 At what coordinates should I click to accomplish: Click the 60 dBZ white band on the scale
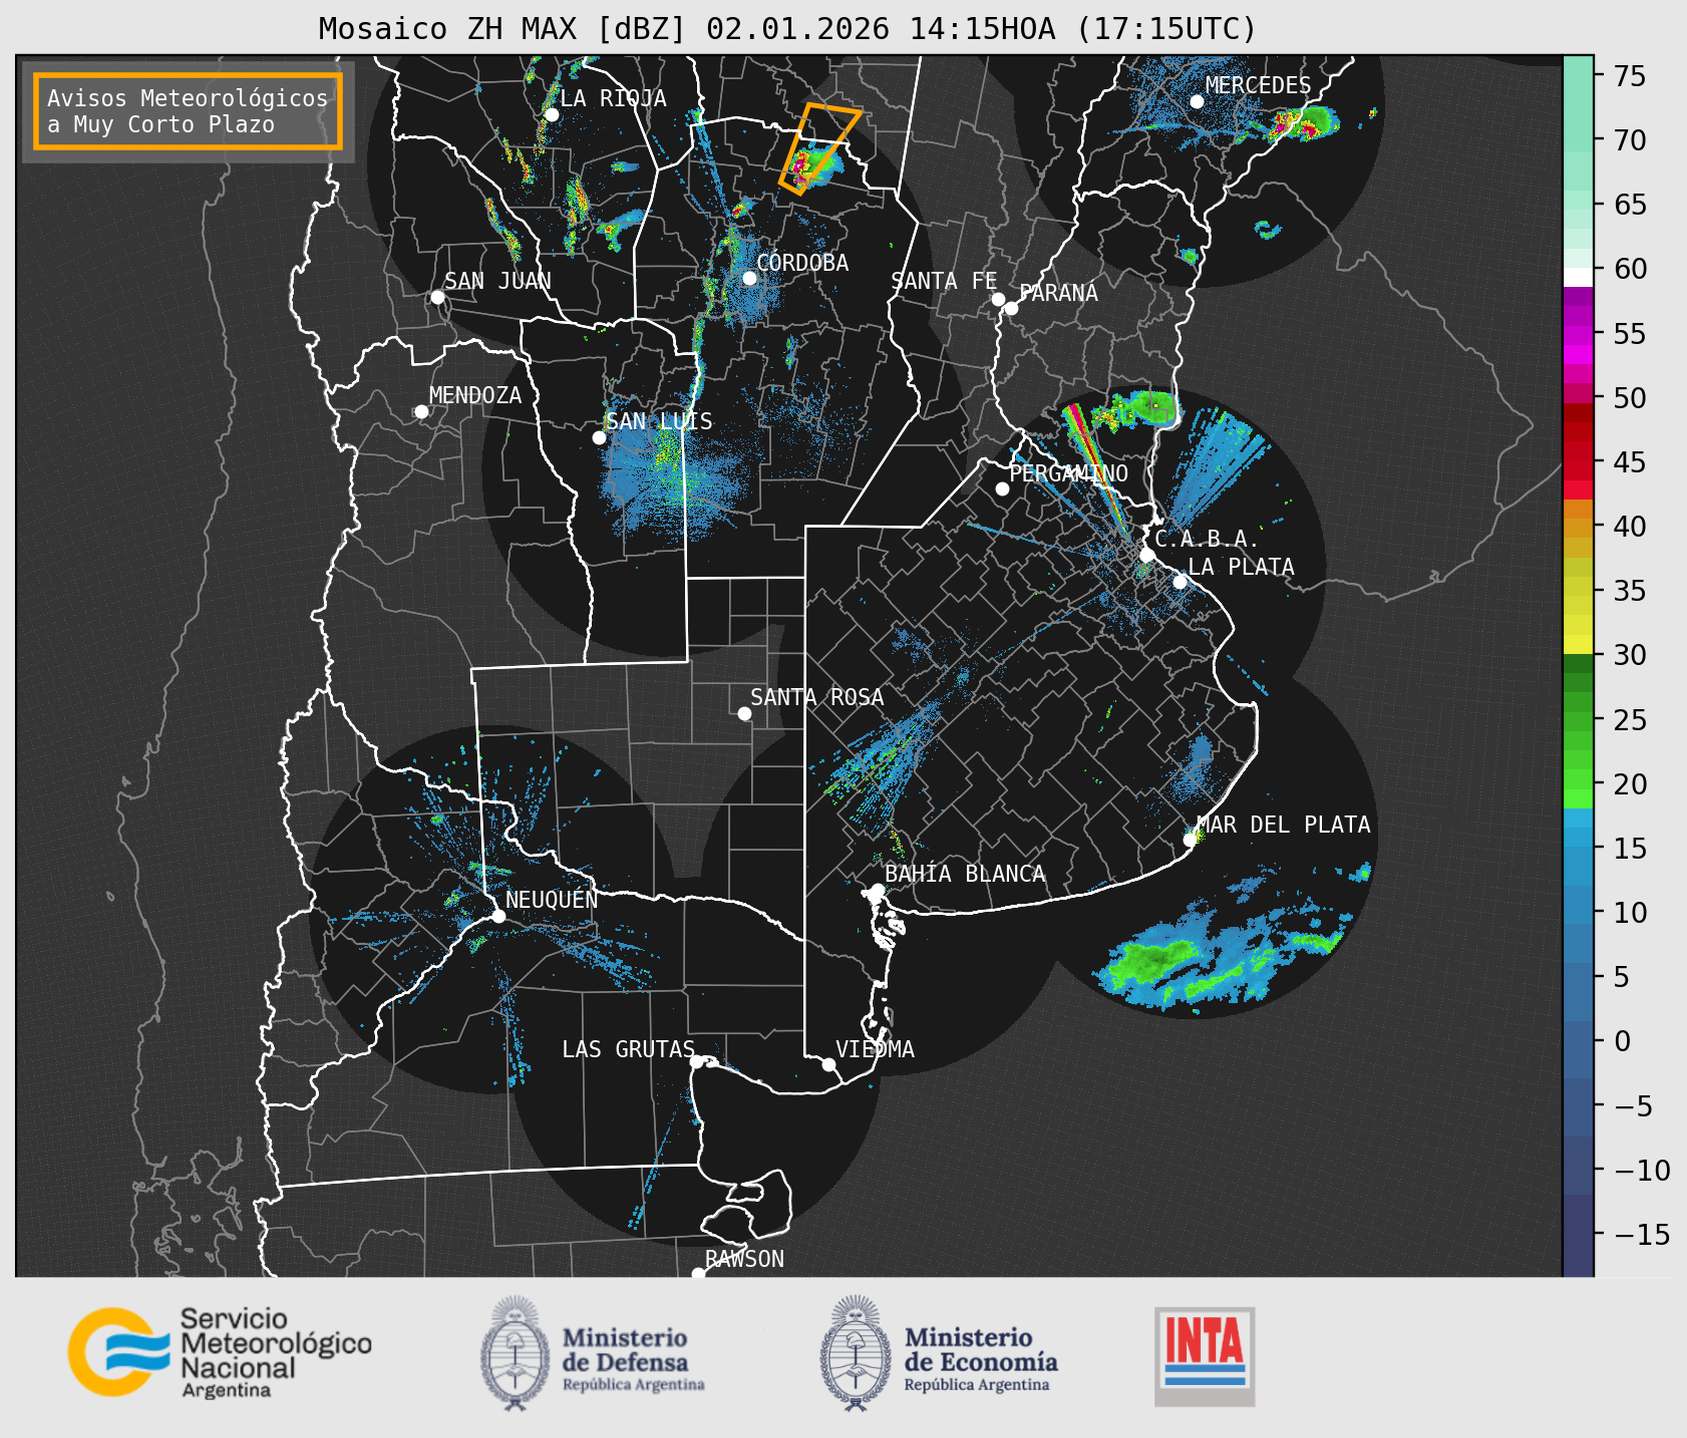pos(1577,276)
